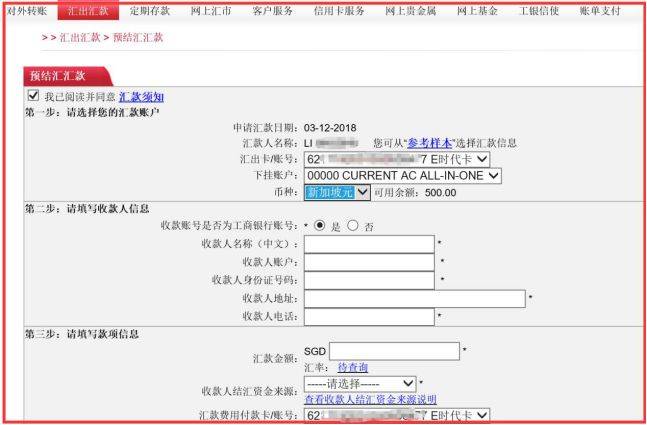Select the 汇出汇款 tab

[x=87, y=11]
